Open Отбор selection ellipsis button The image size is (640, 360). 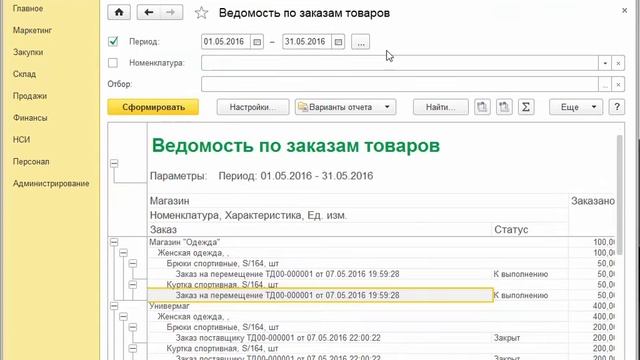click(605, 84)
